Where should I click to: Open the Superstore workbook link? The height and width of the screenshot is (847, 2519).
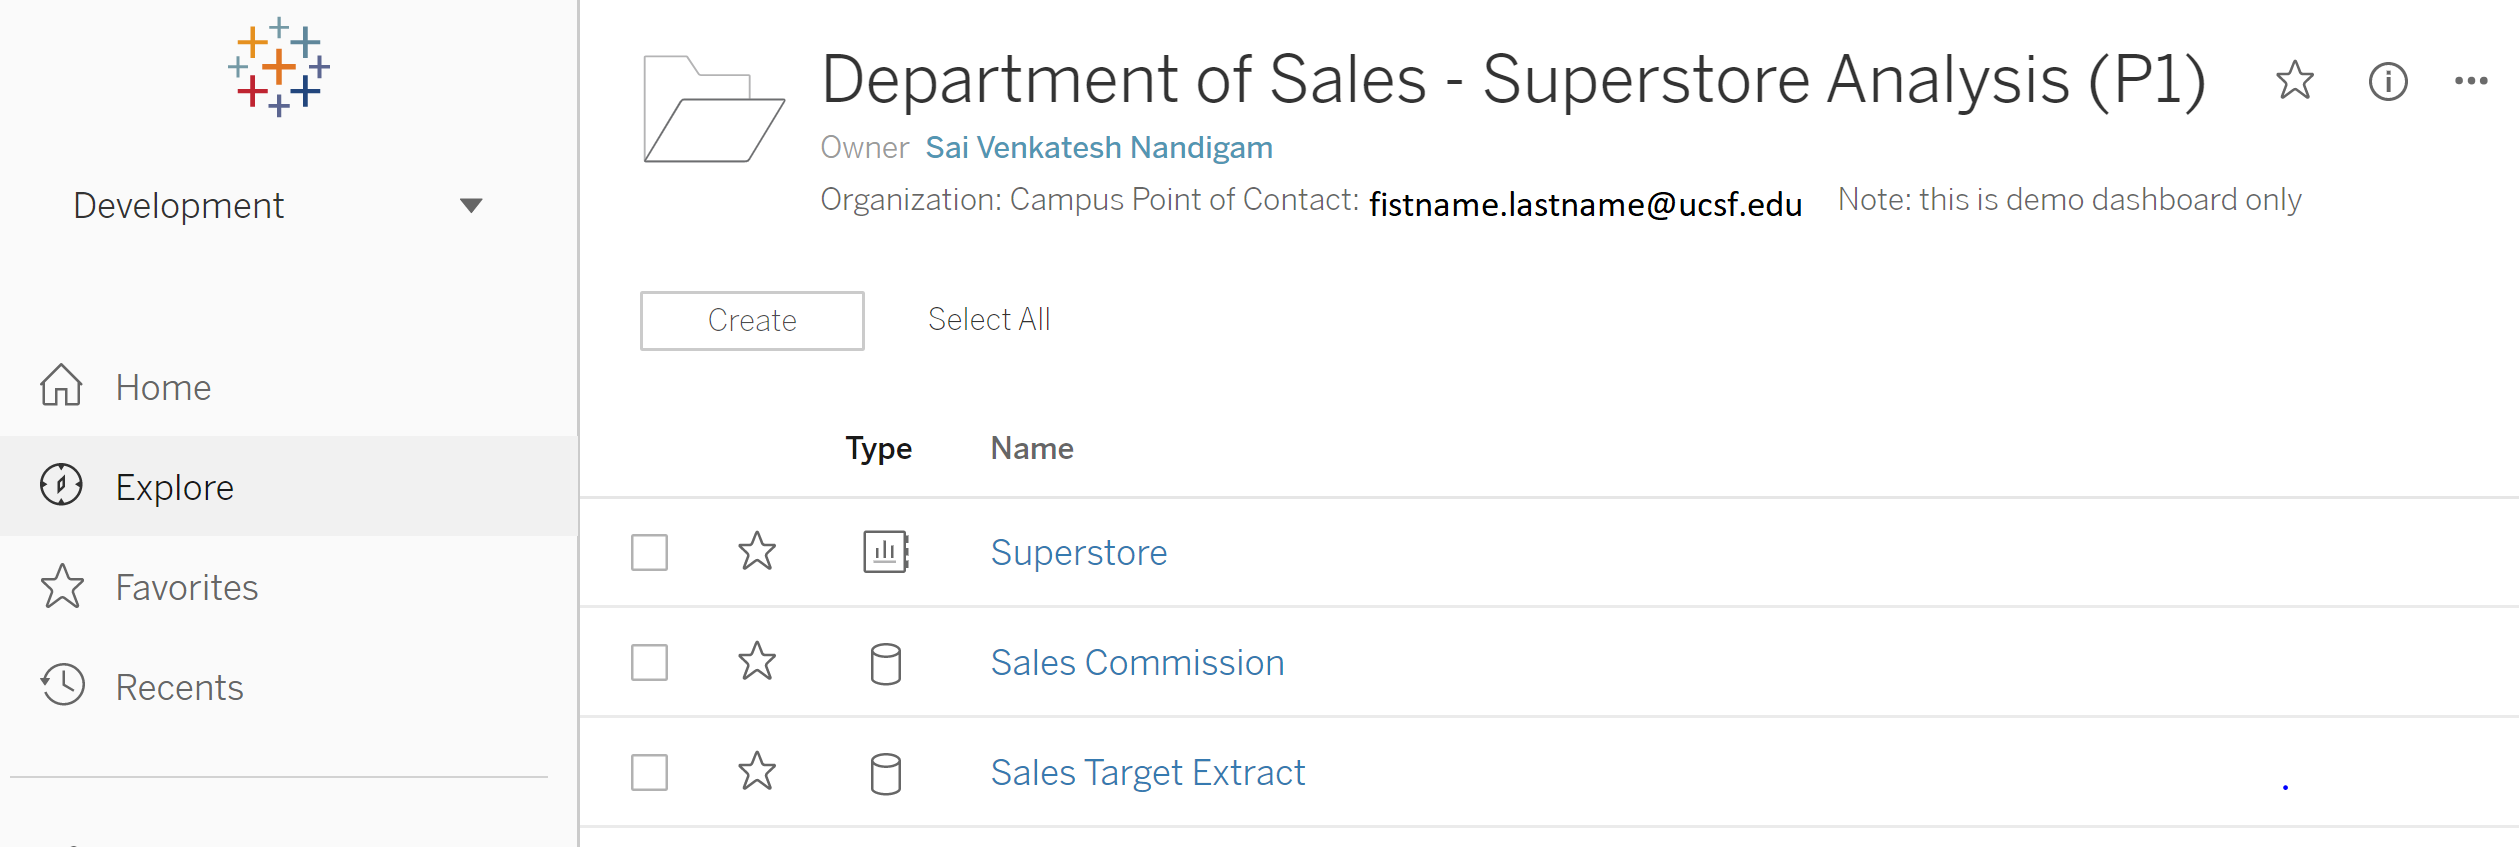pos(1079,553)
